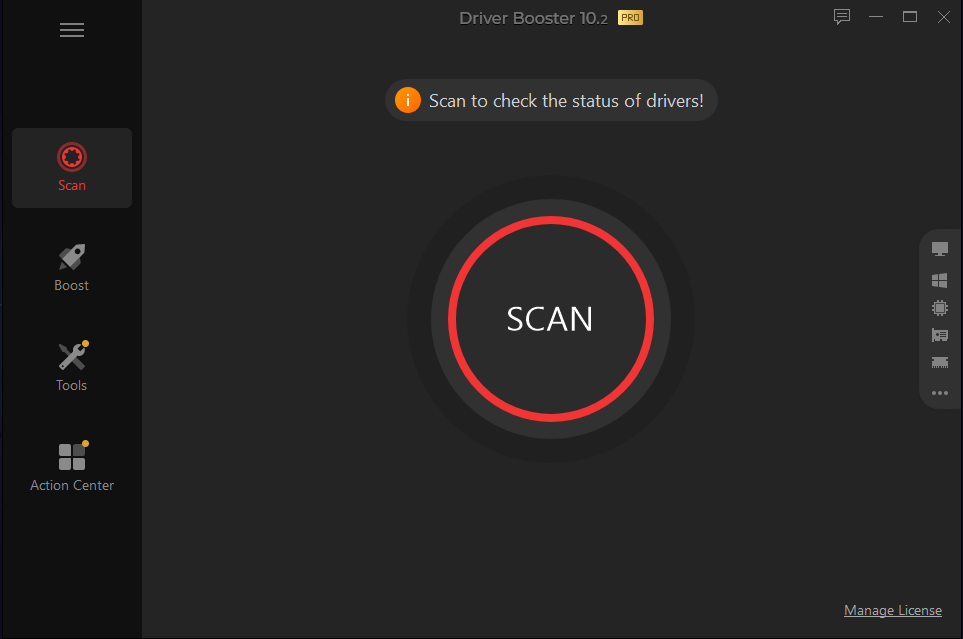View memory RAM info icon
The height and width of the screenshot is (639, 963).
tap(940, 363)
